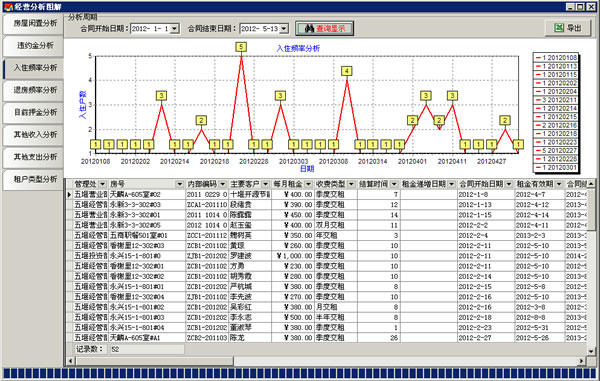Viewport: 600px width, 381px height.
Task: Expand the 管理处 column filter dropdown
Action: 102,184
